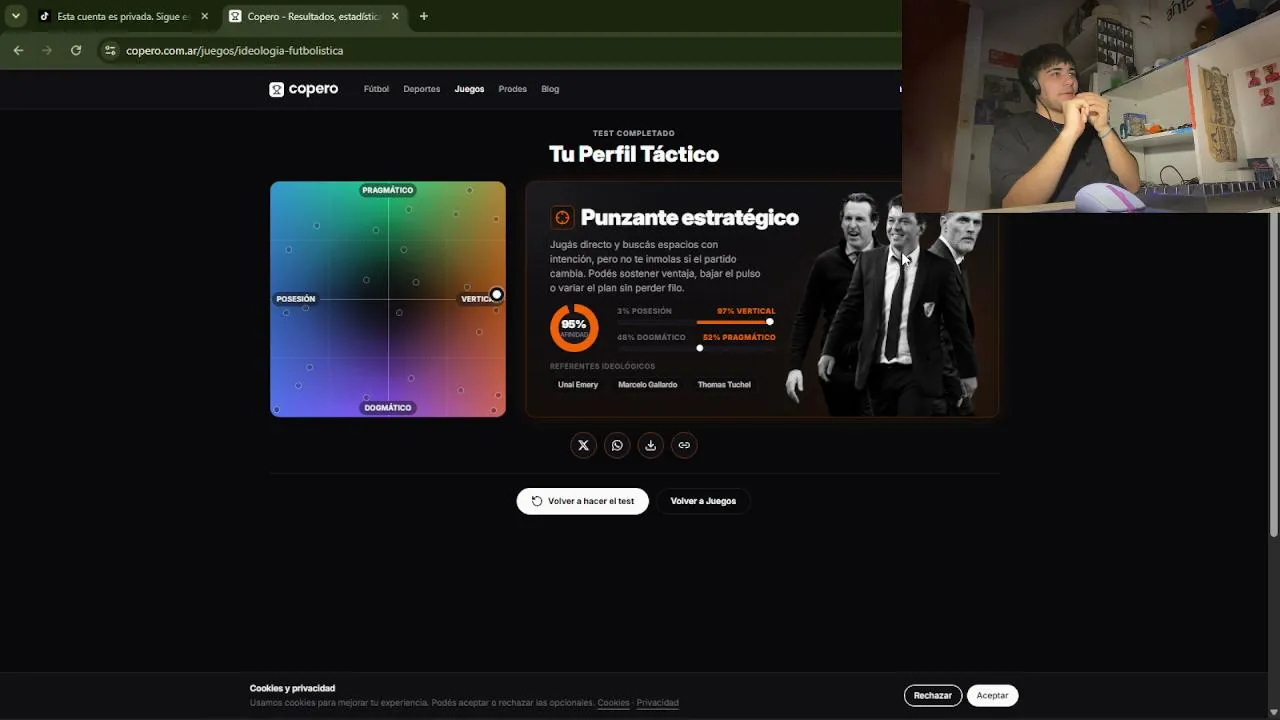The image size is (1280, 720).
Task: Open the Juegos menu
Action: pyautogui.click(x=469, y=89)
